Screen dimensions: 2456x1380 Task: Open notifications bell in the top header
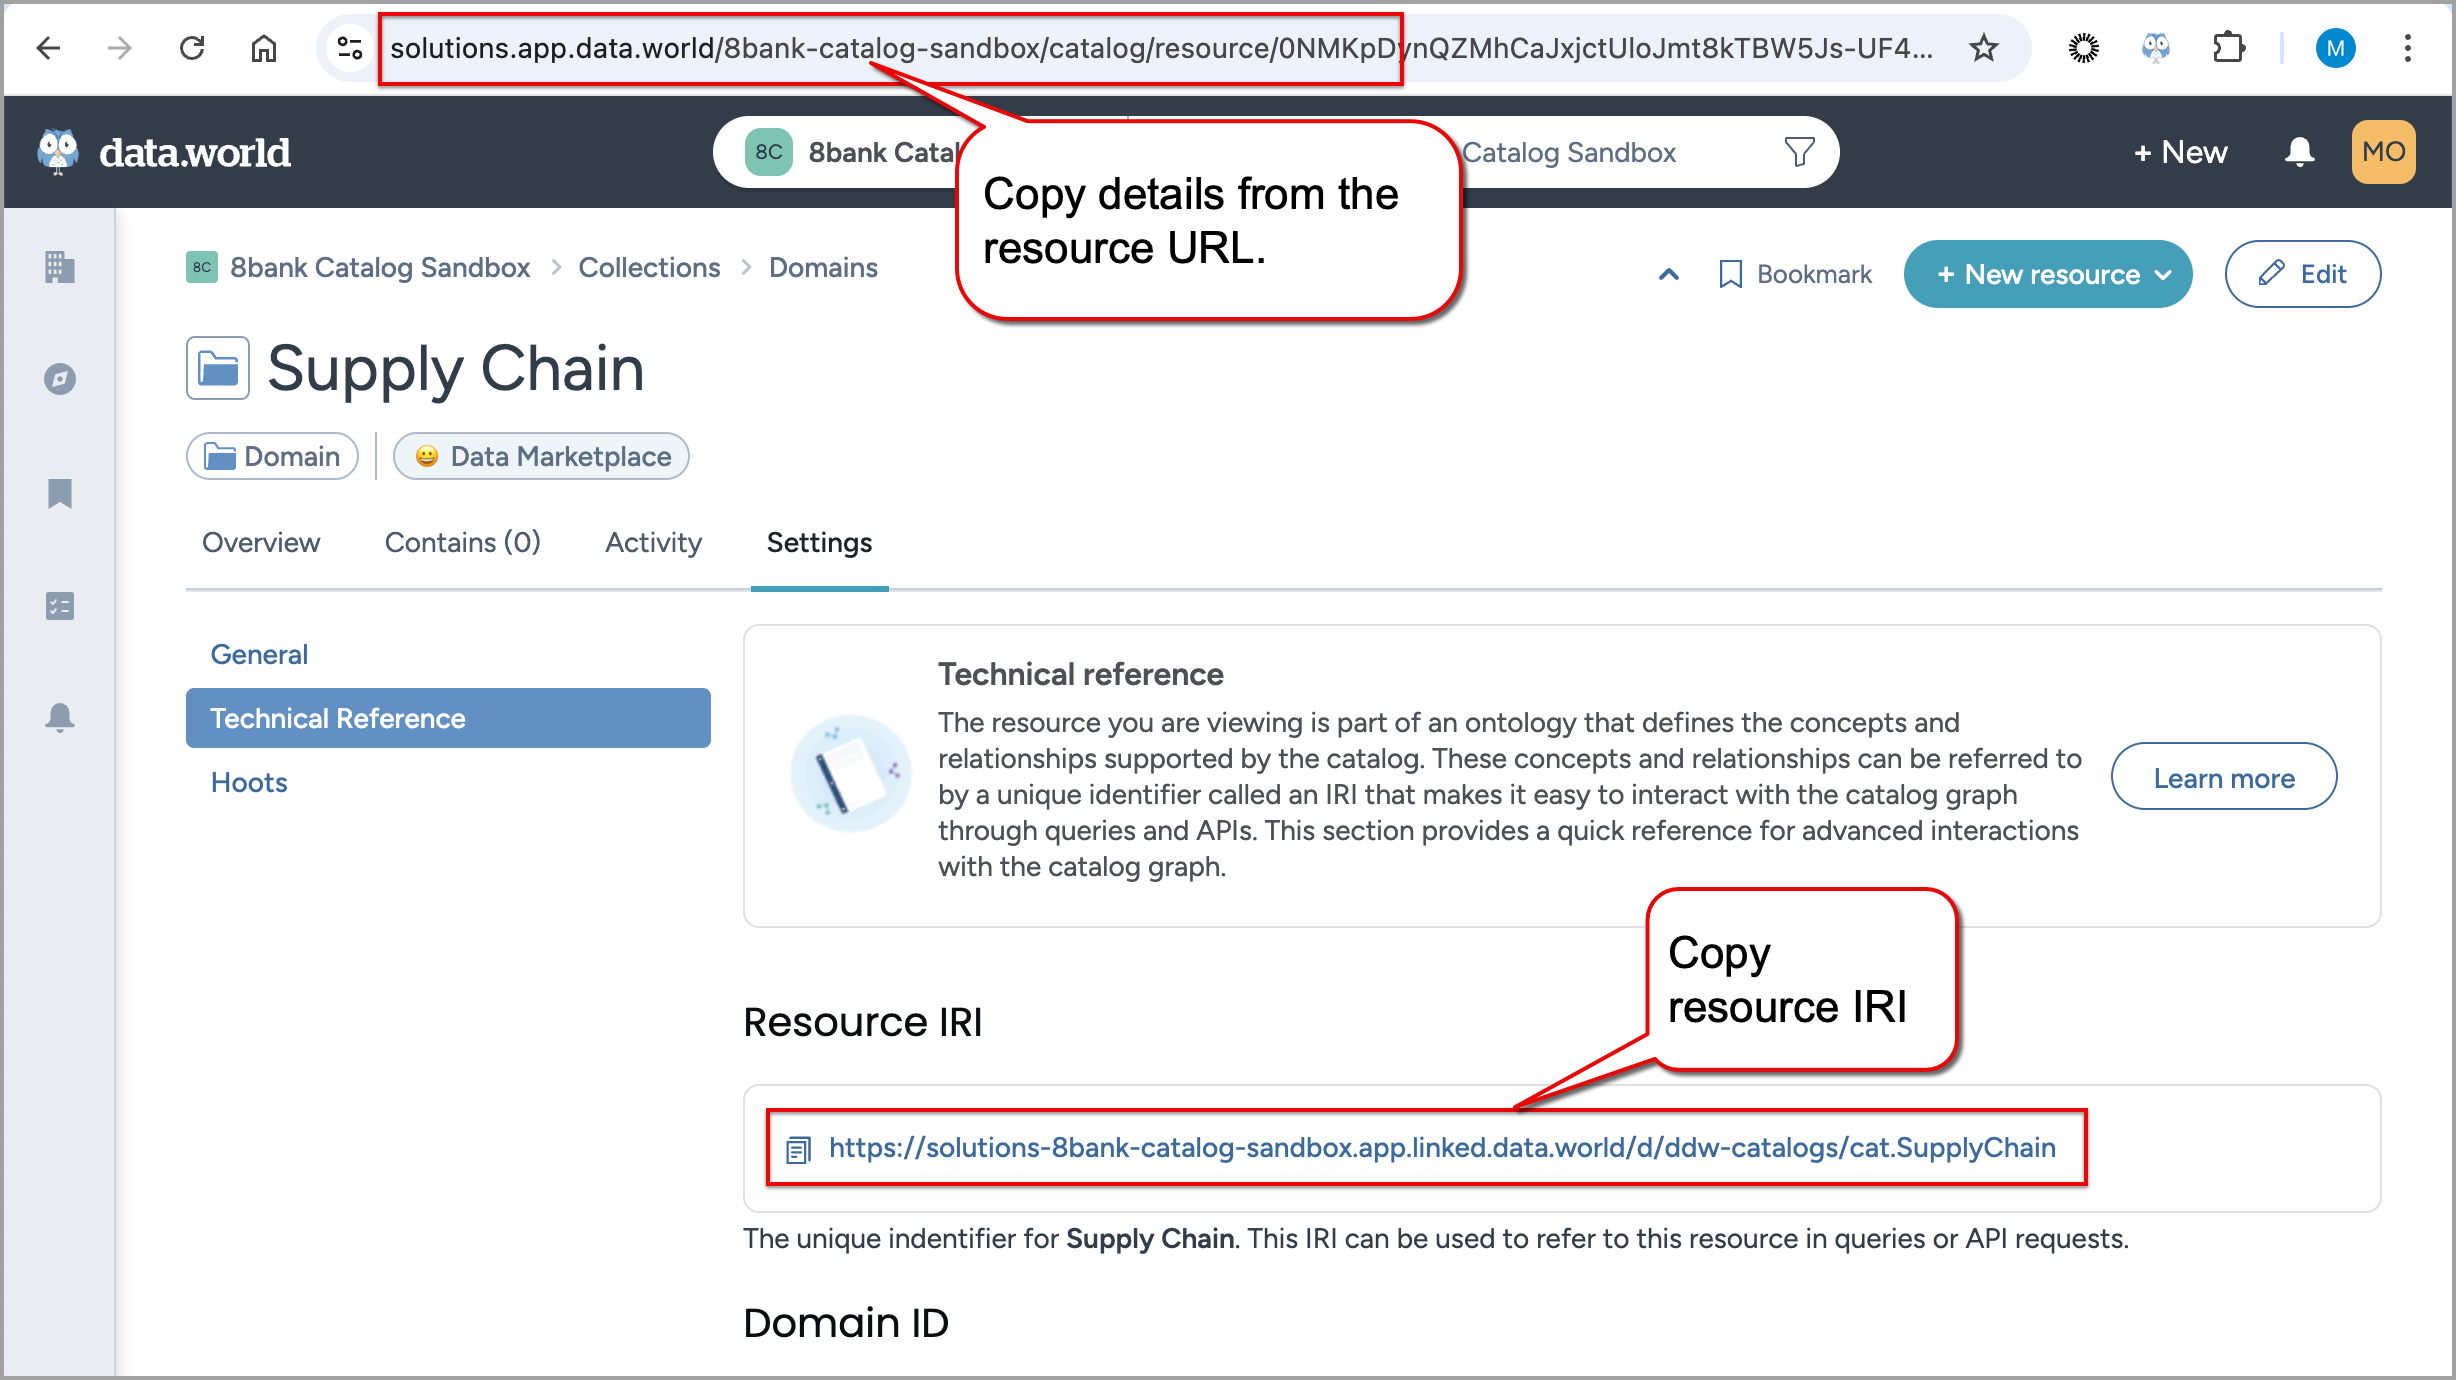[2299, 152]
